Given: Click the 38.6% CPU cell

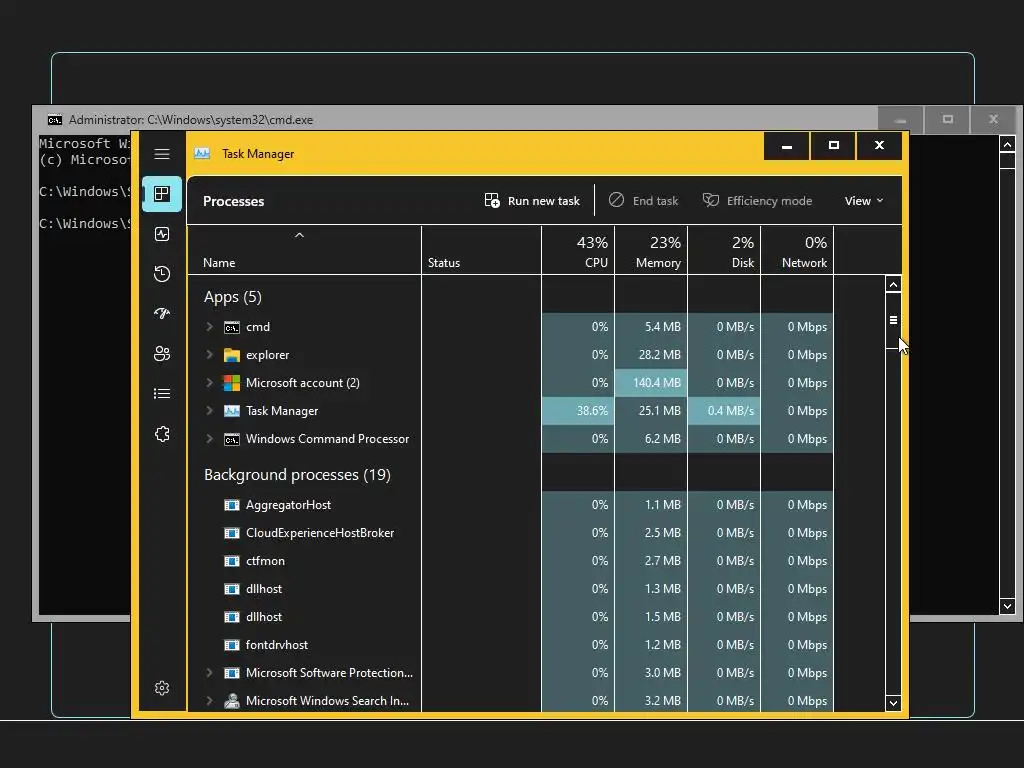Looking at the screenshot, I should 578,411.
